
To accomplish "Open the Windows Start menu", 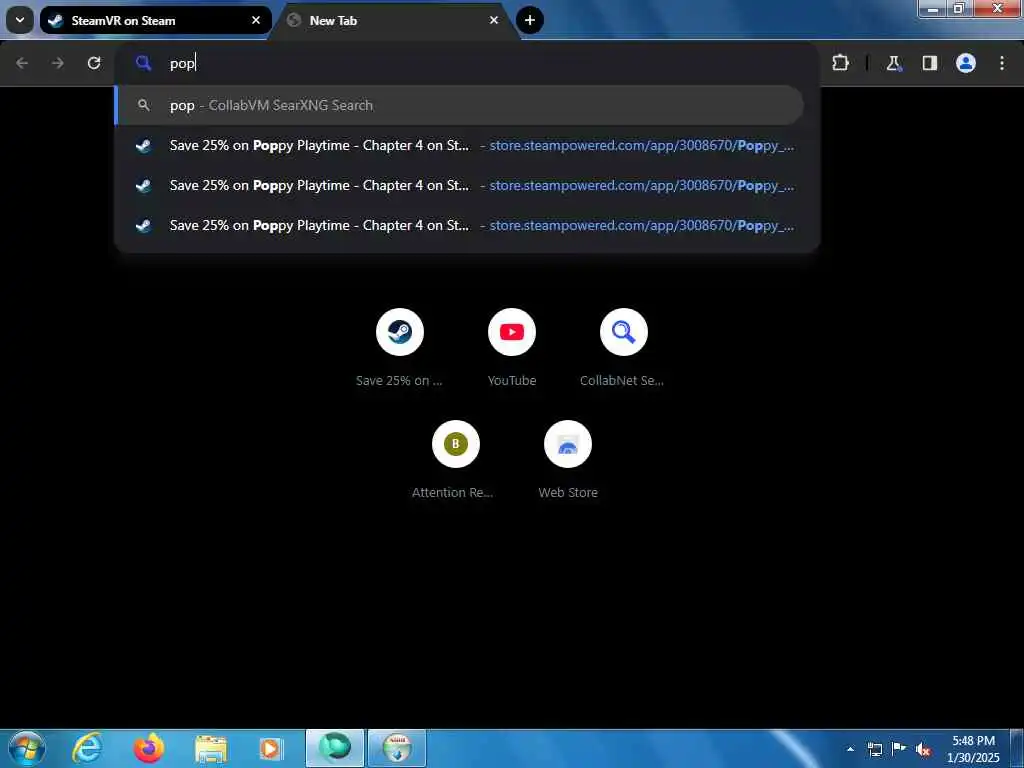I will 27,748.
